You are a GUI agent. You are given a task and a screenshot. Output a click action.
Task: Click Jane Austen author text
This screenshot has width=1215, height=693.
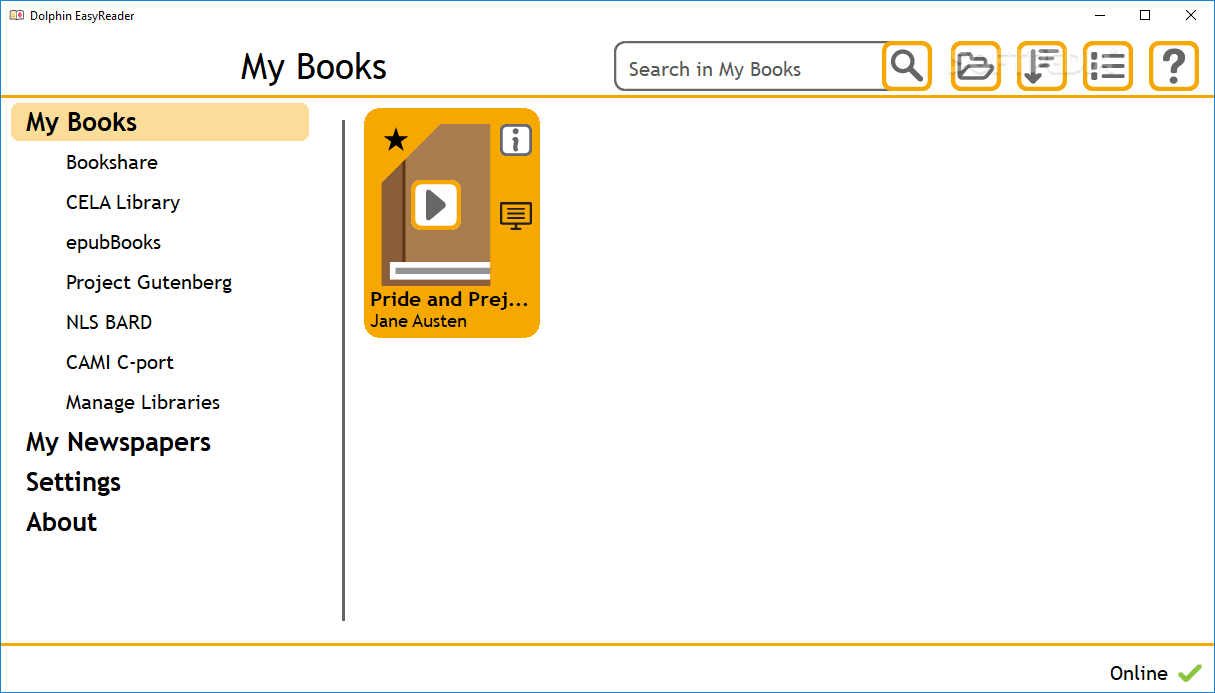[418, 321]
